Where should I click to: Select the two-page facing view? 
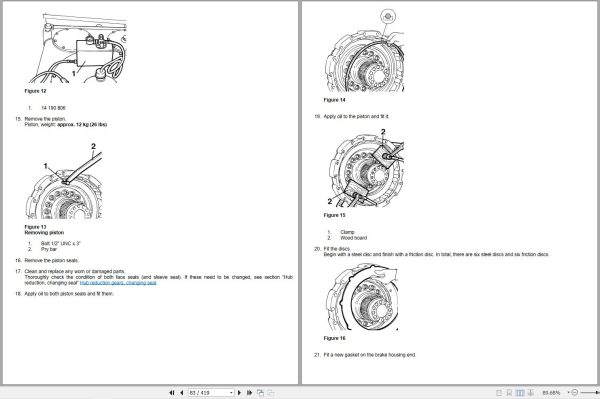click(520, 392)
